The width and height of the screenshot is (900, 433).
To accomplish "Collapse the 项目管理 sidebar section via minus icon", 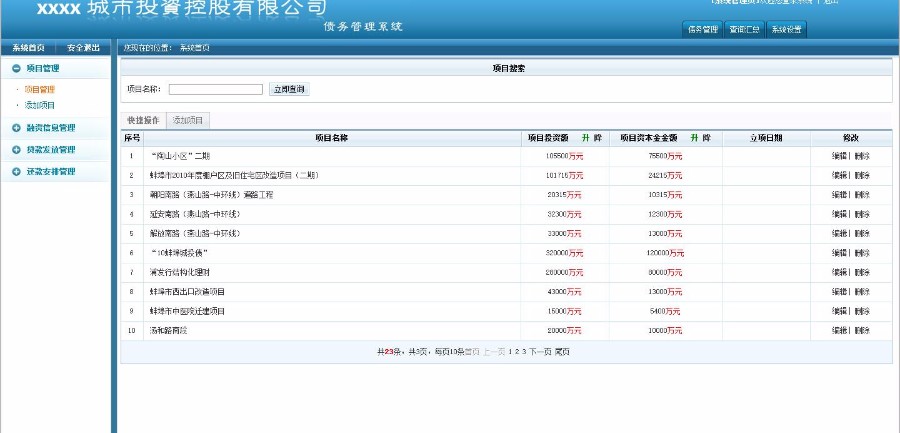I will tap(16, 68).
